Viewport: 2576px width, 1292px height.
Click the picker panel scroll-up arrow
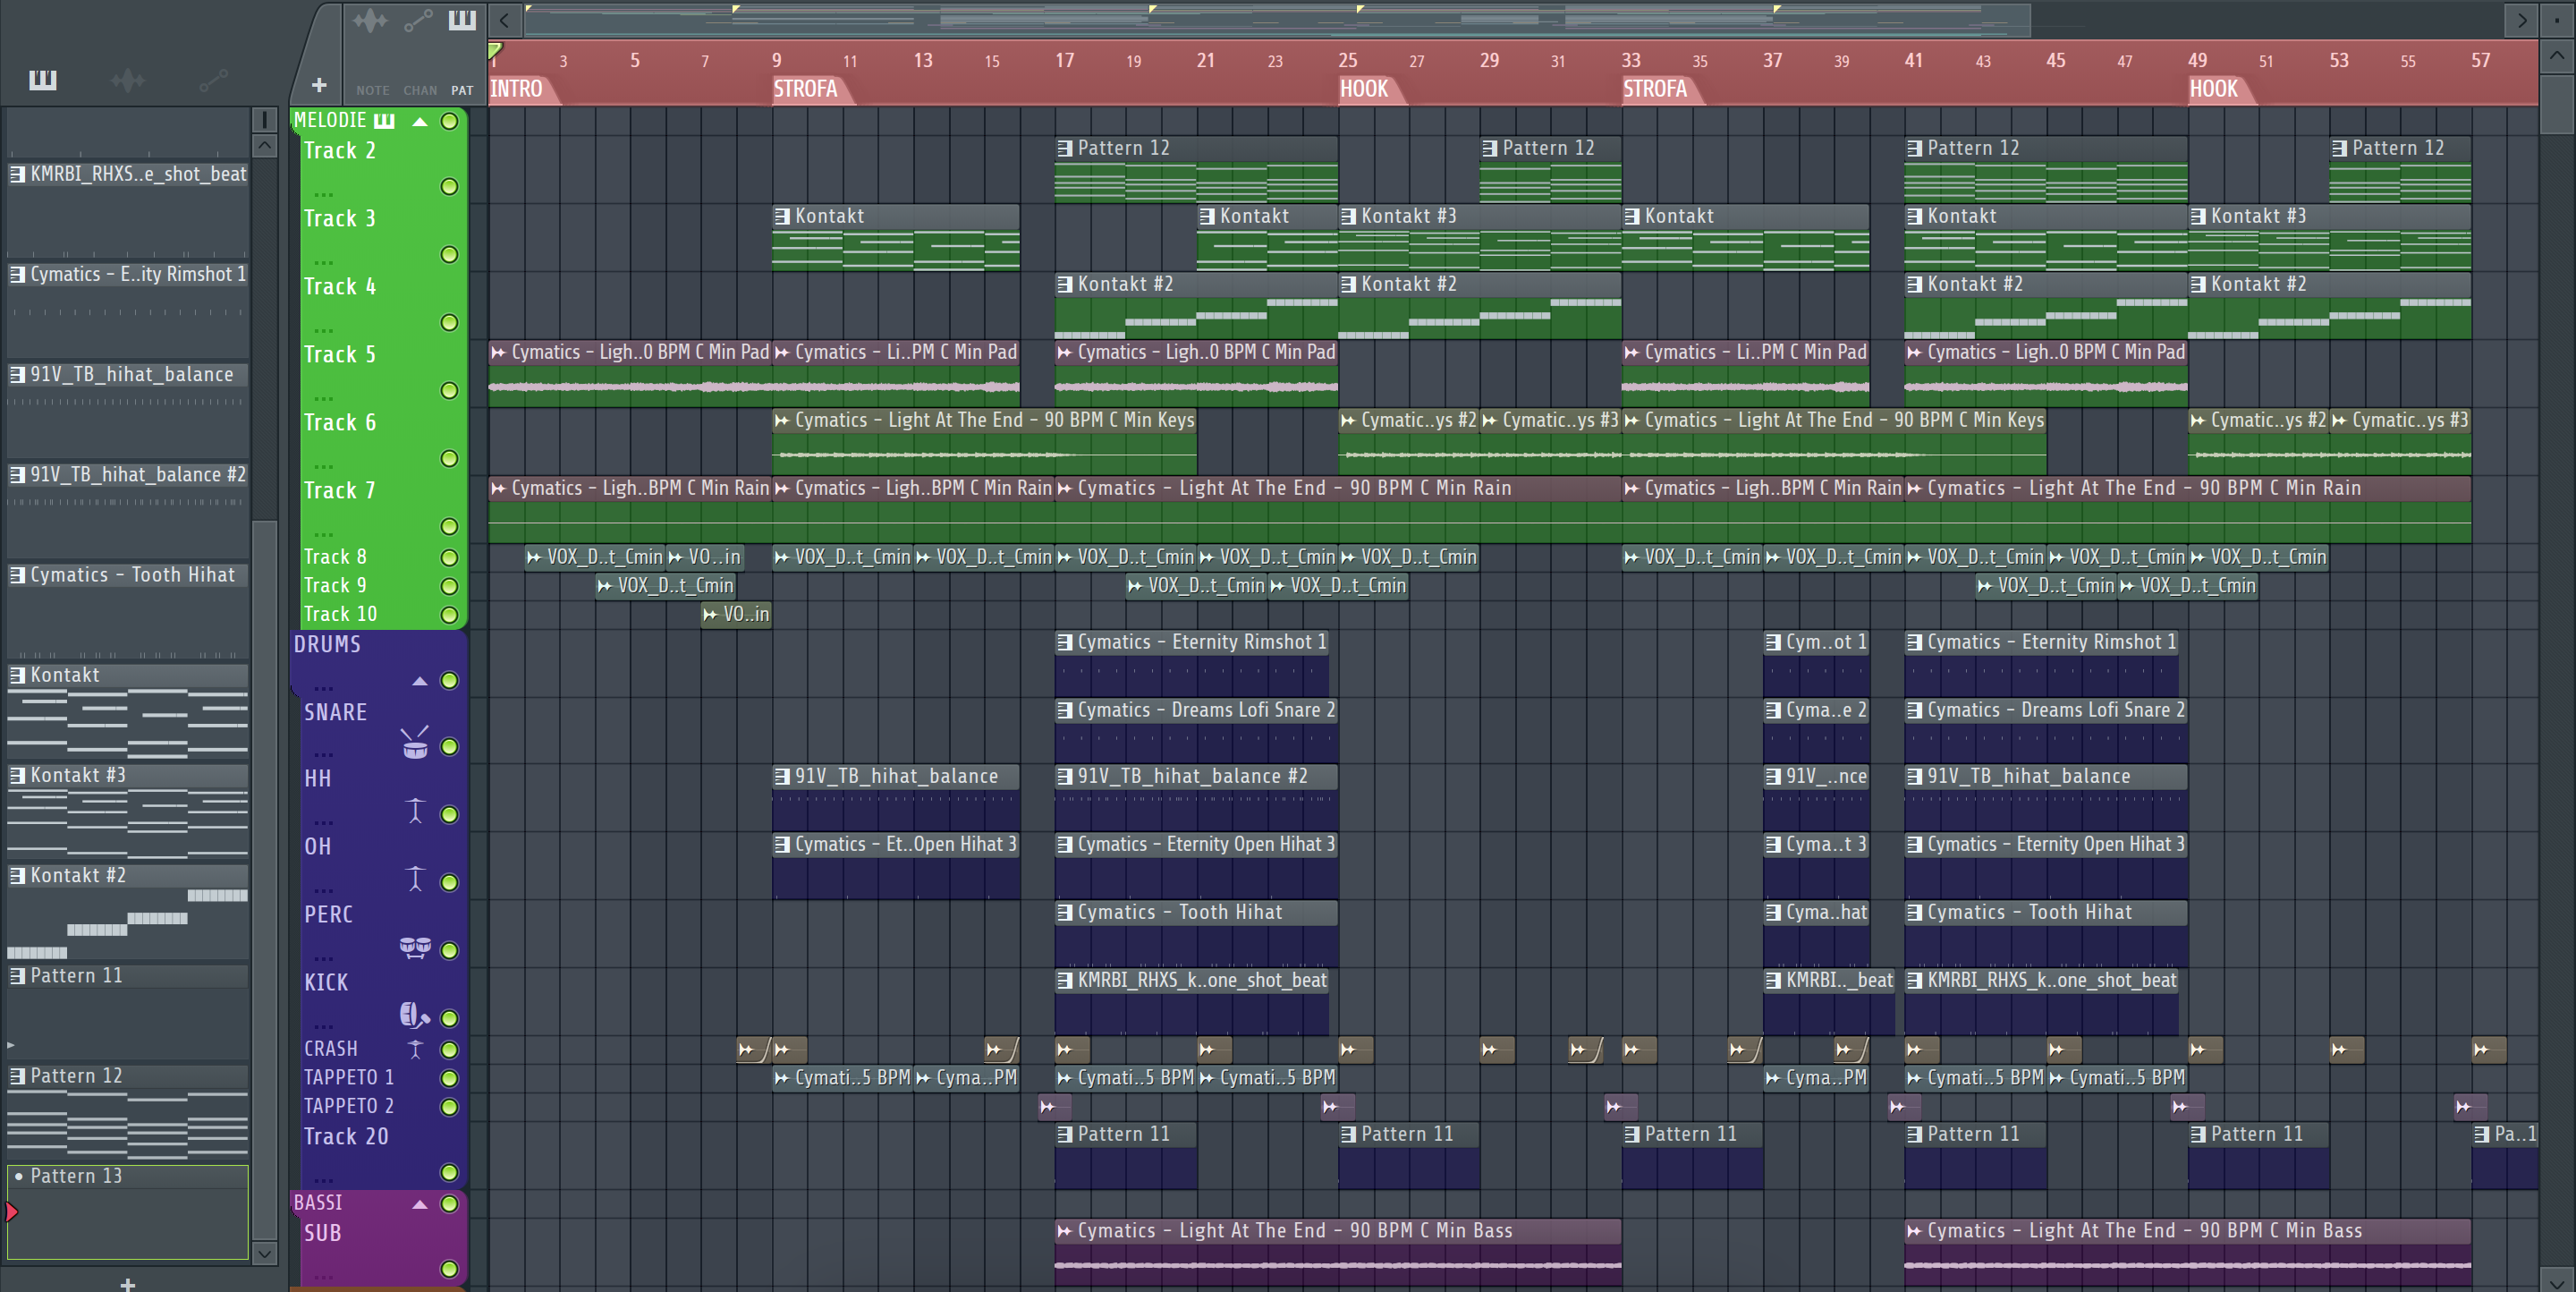coord(264,146)
